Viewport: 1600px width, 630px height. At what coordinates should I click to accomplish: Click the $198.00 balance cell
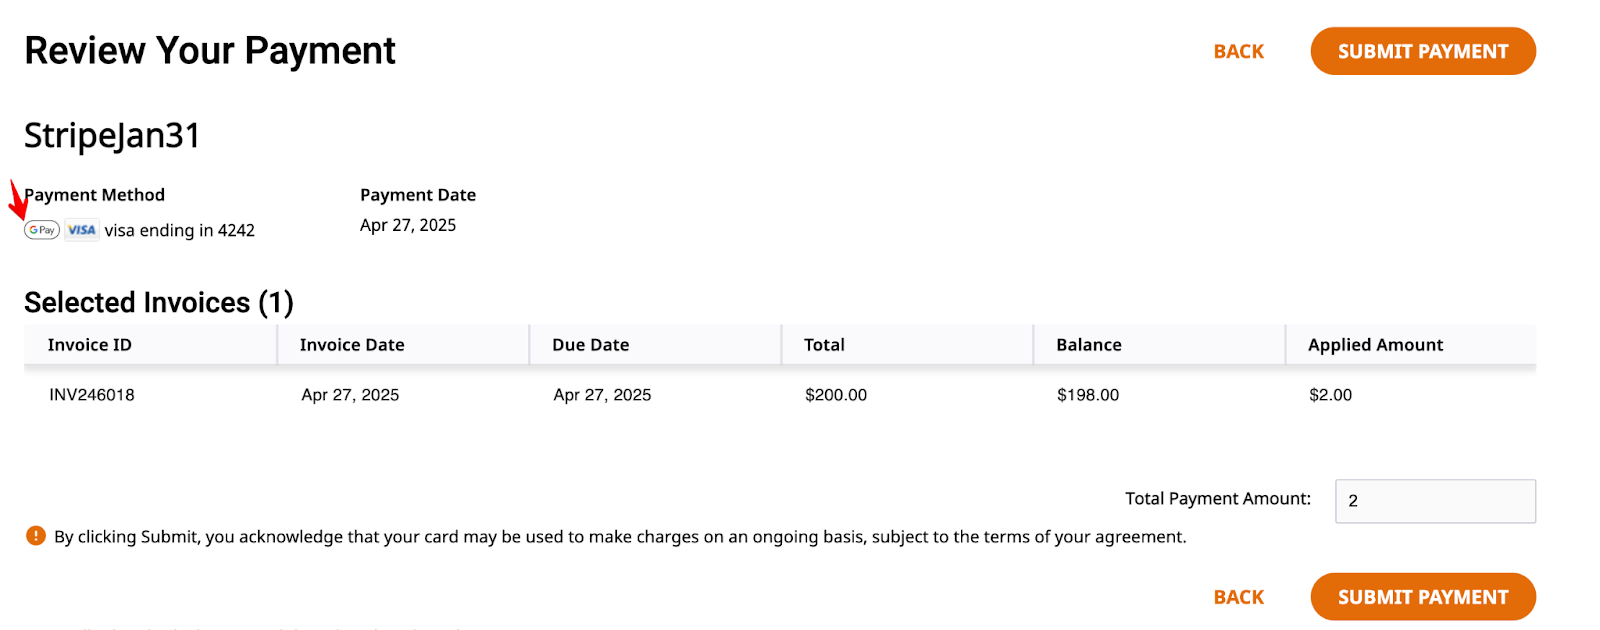(1088, 395)
